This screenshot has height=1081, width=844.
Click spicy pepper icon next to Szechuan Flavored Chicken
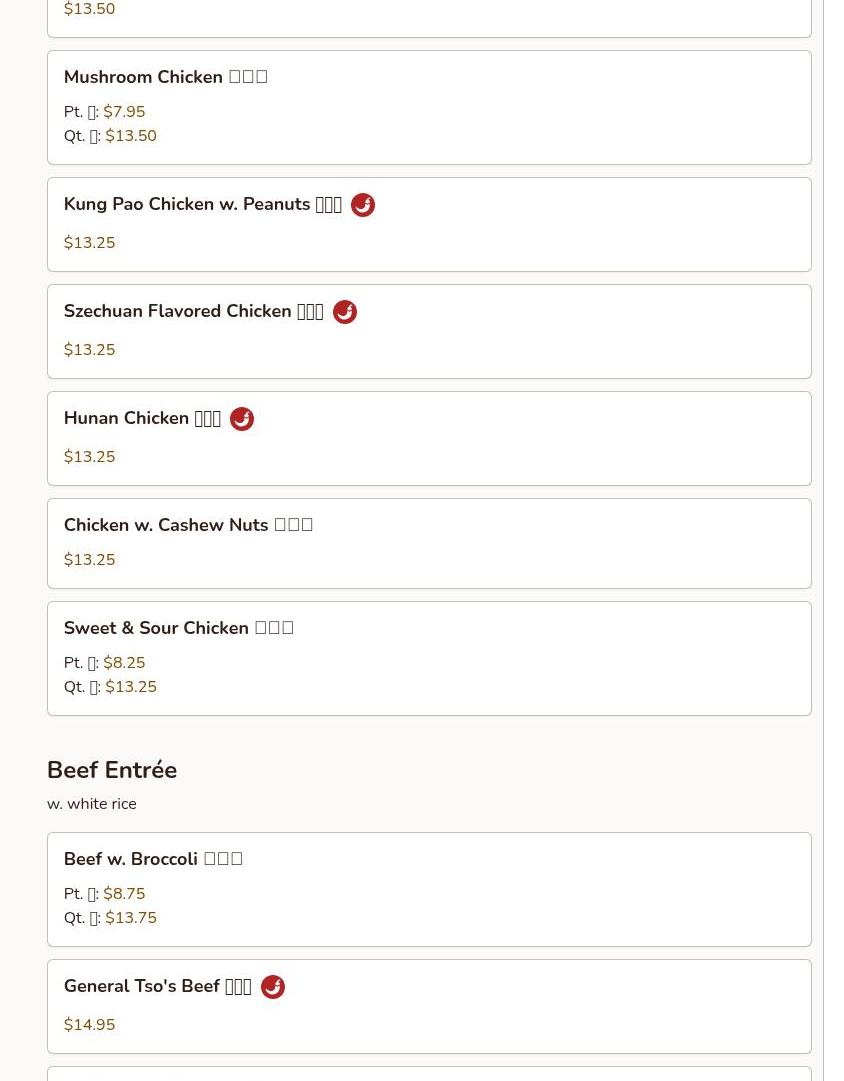tap(345, 312)
